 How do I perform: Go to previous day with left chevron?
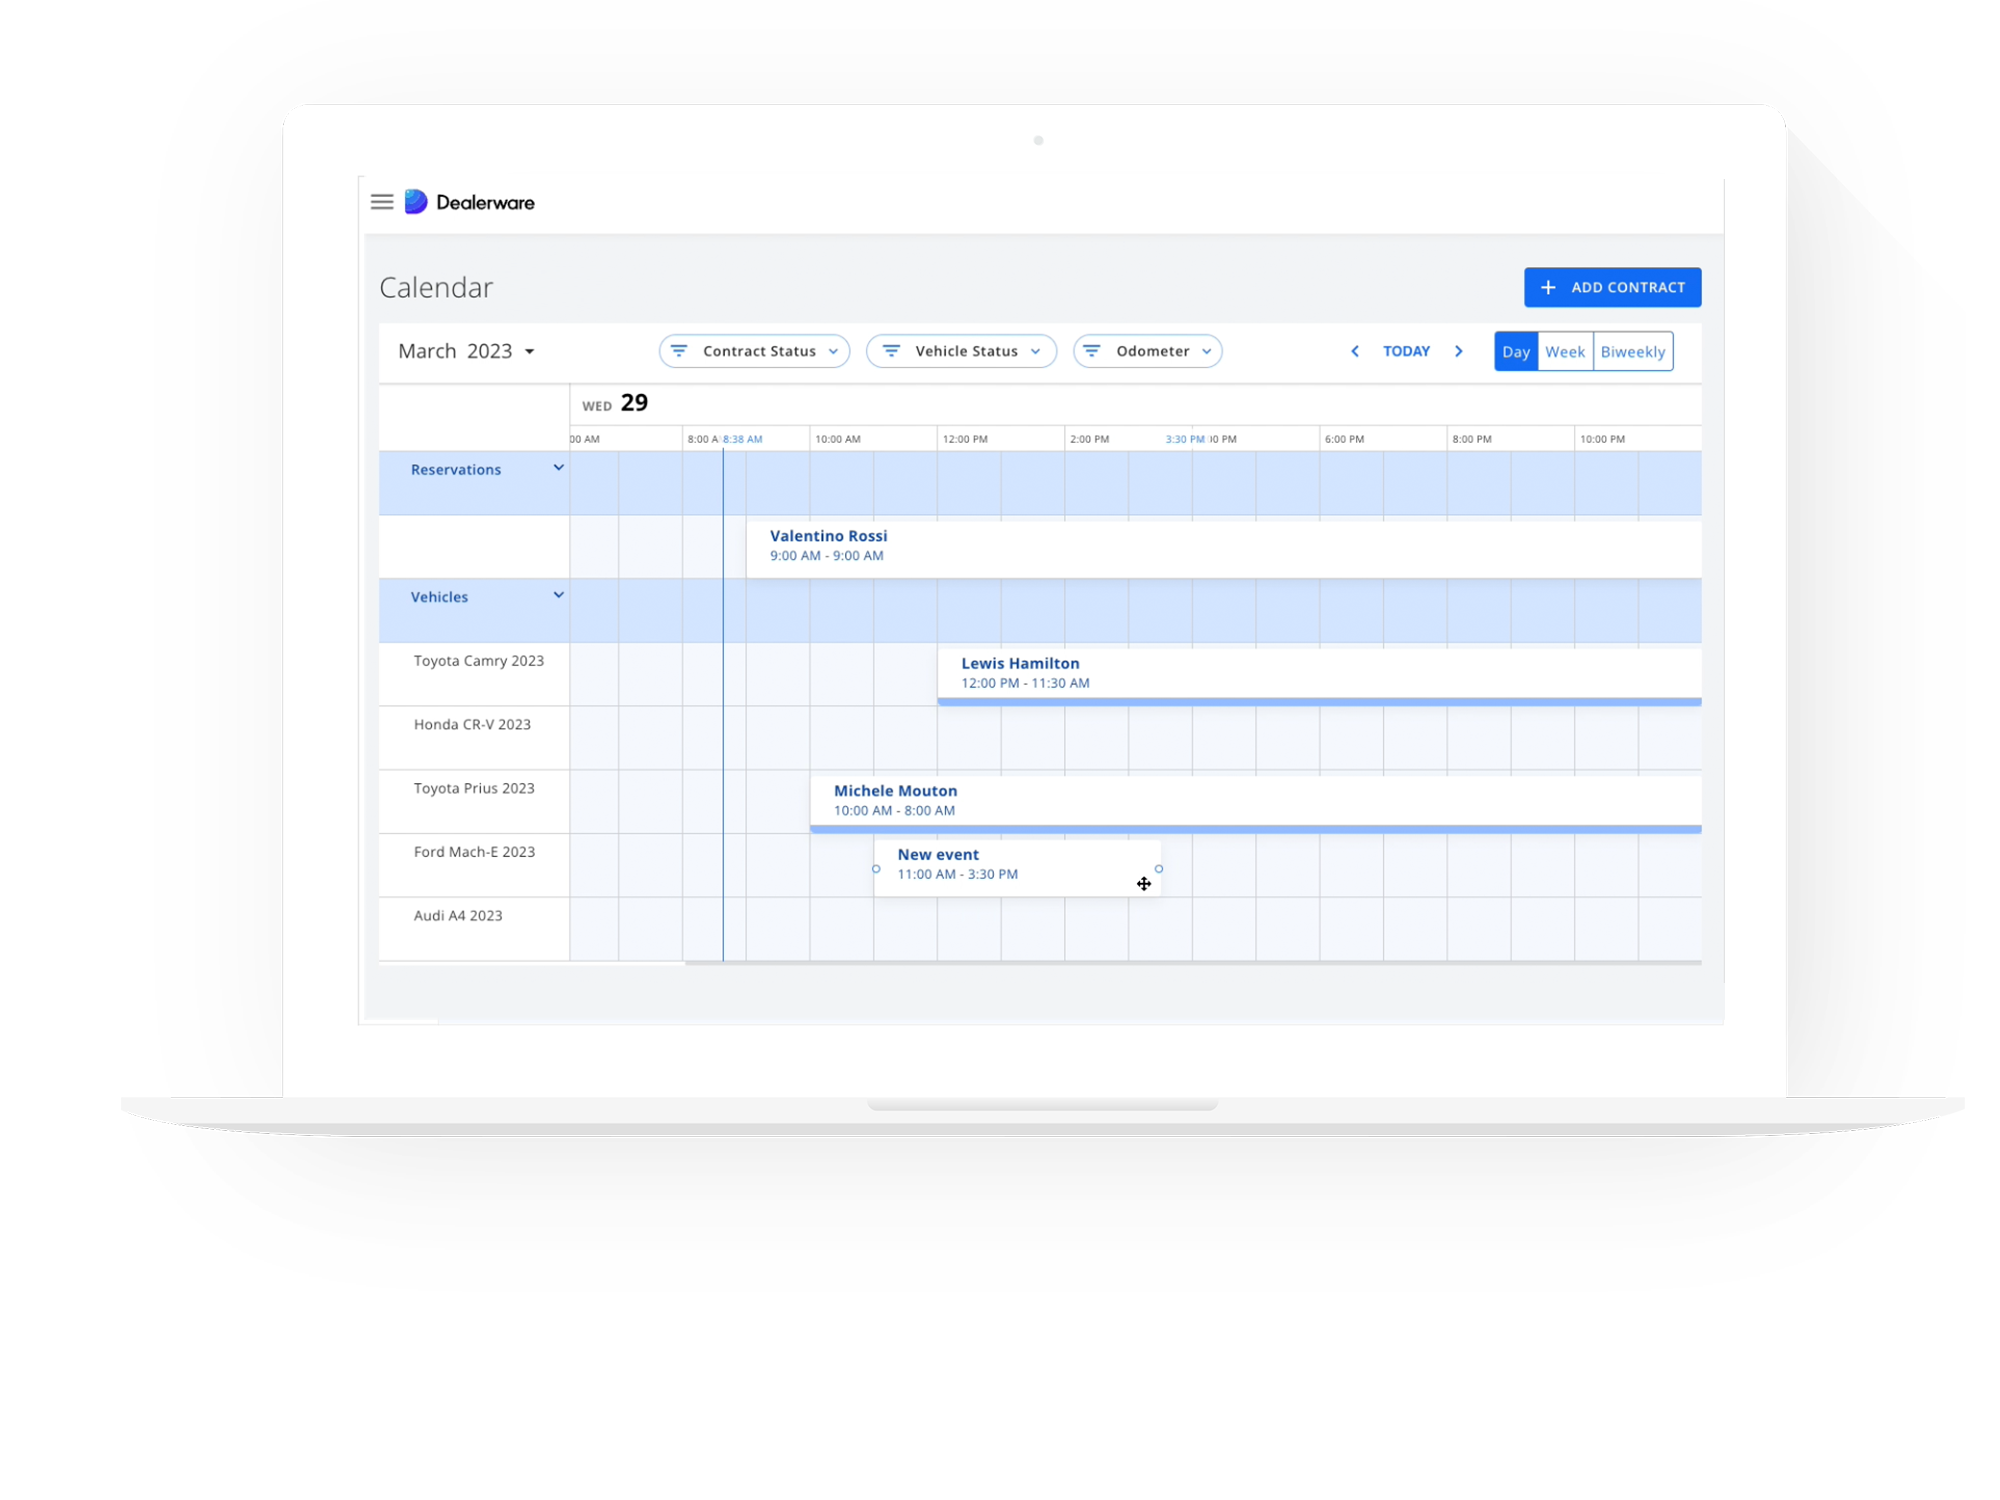[x=1355, y=351]
